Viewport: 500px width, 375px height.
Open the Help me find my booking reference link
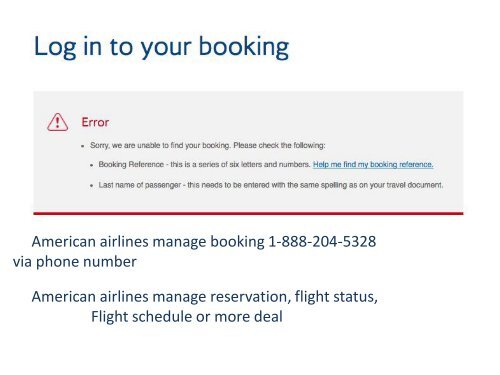pyautogui.click(x=373, y=164)
